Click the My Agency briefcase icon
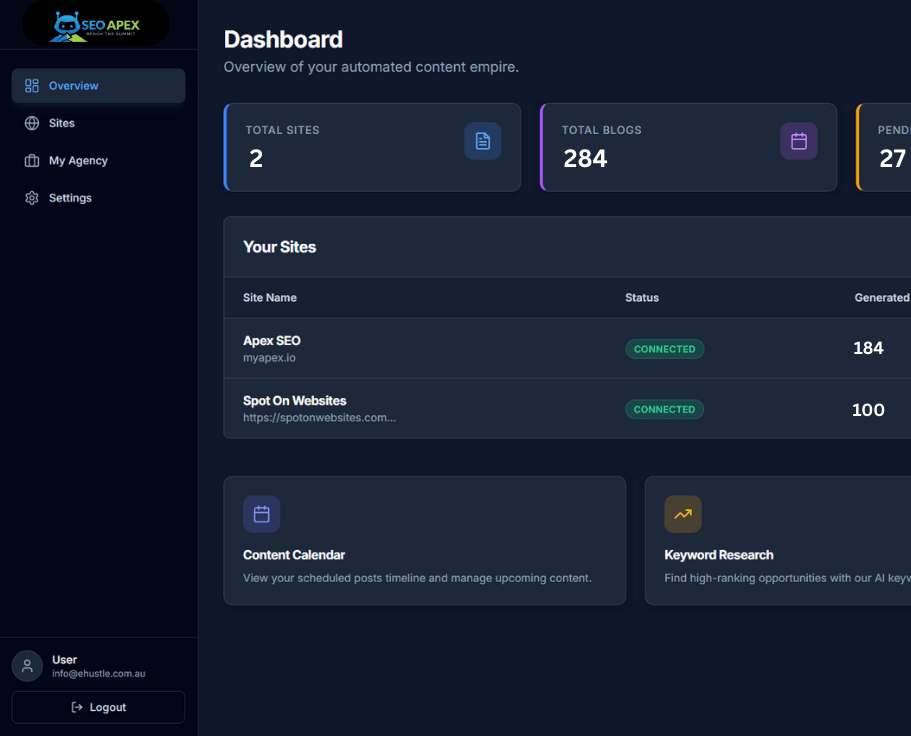Viewport: 911px width, 736px height. click(x=32, y=161)
